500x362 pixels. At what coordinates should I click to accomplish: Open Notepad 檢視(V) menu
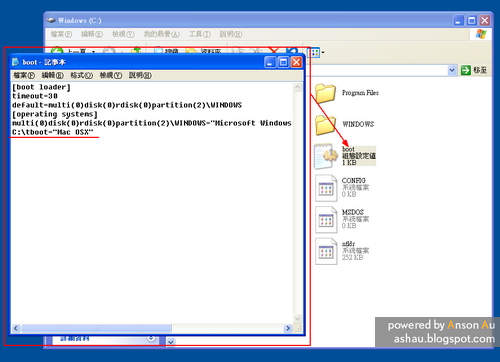click(x=111, y=75)
